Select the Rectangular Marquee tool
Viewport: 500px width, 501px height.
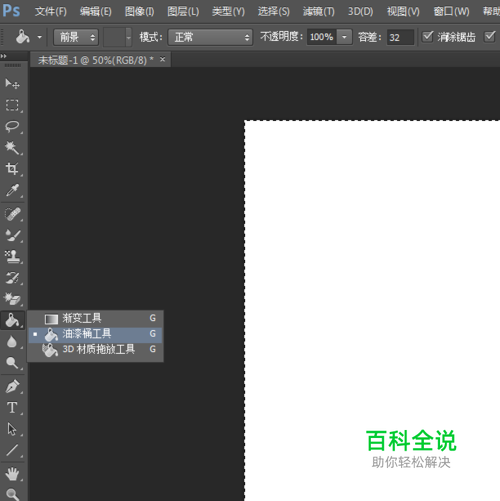coord(12,105)
